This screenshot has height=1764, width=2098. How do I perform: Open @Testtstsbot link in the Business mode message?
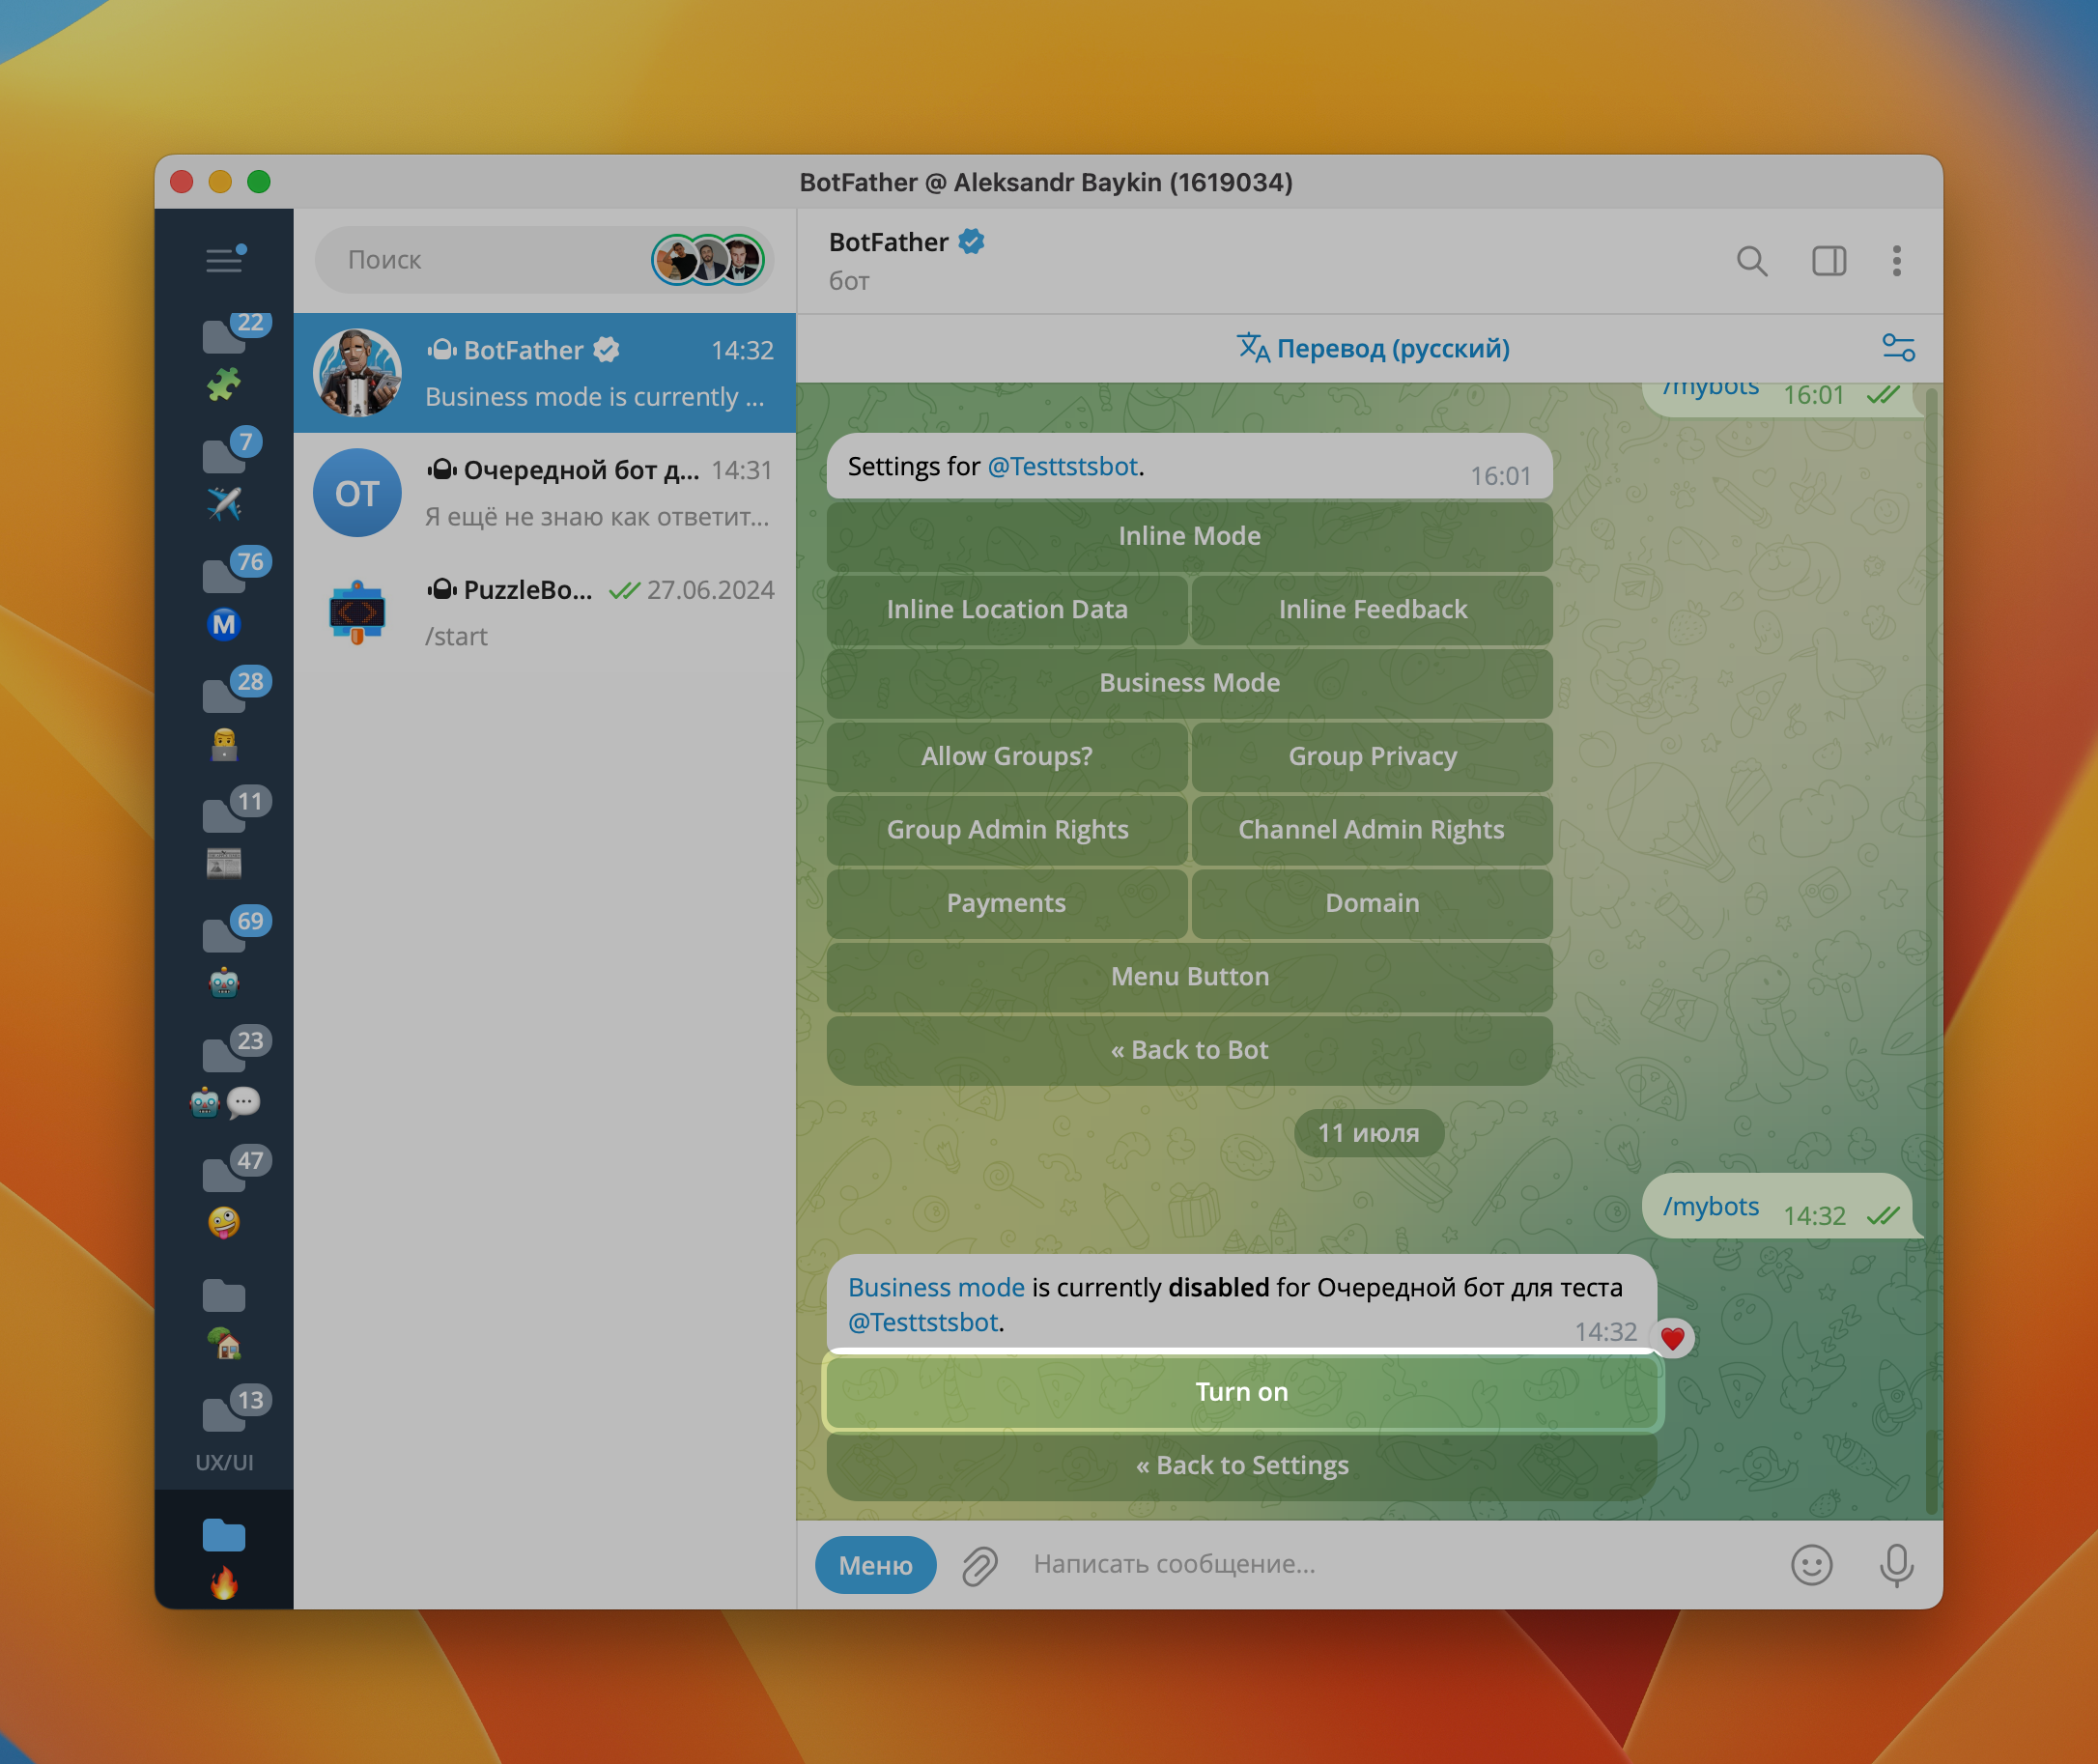click(x=923, y=1322)
